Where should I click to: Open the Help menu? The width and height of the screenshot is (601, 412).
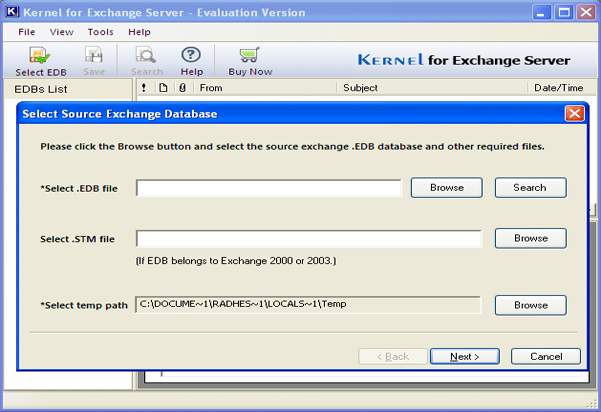click(140, 32)
